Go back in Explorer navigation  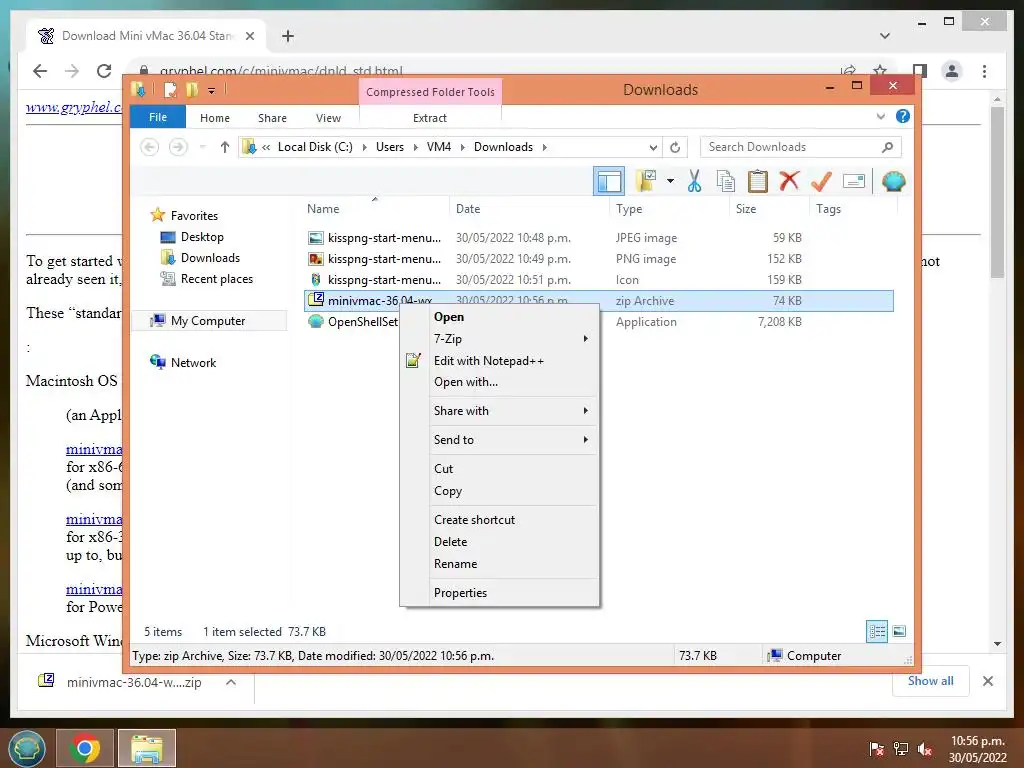(150, 147)
